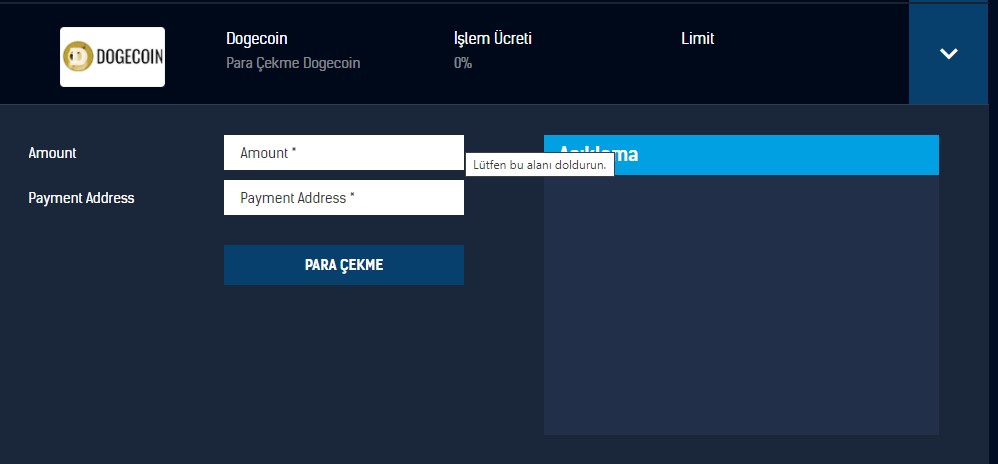Click the 0% transaction fee value
The height and width of the screenshot is (464, 998).
pyautogui.click(x=463, y=63)
